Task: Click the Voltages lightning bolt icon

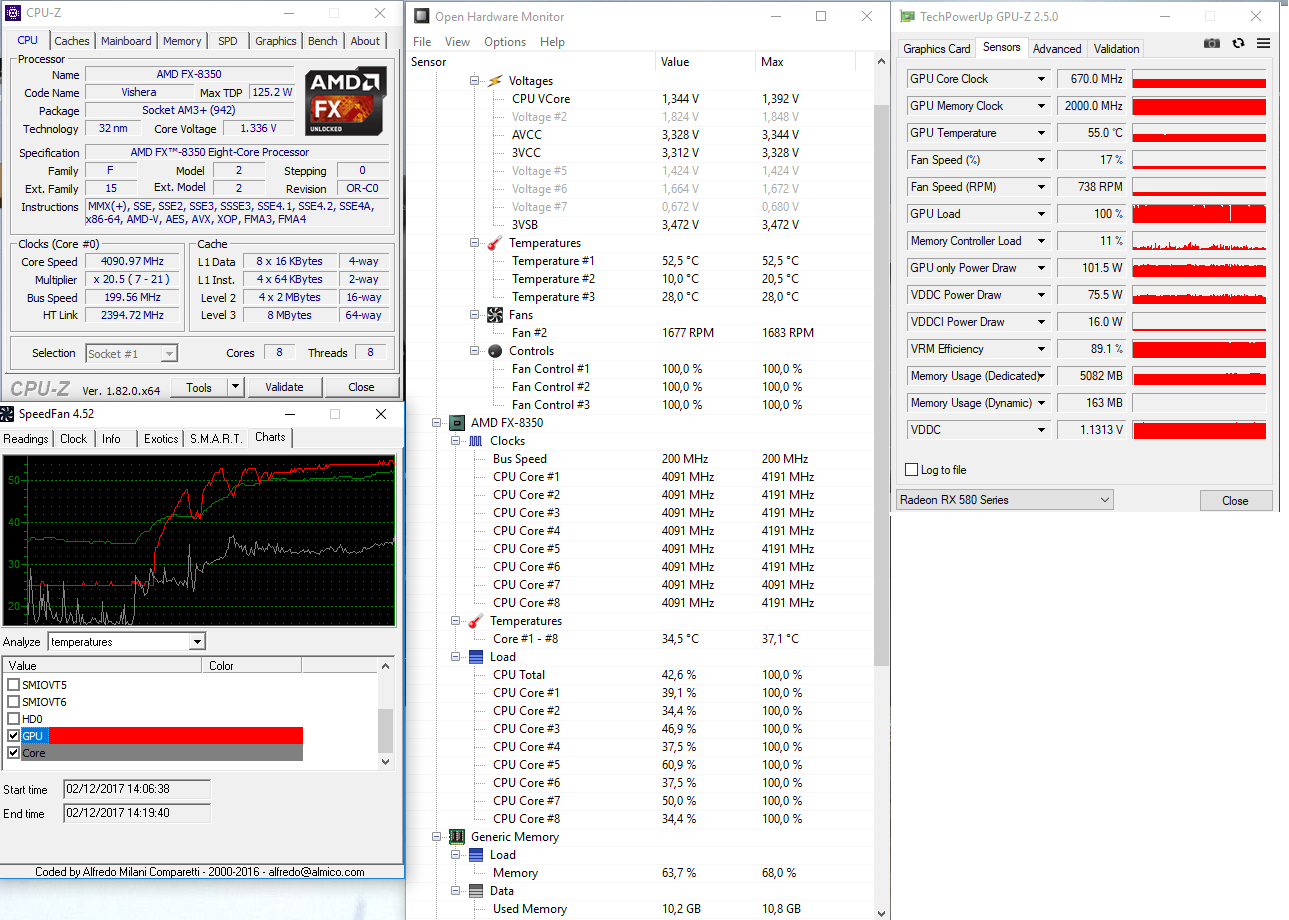Action: tap(494, 81)
